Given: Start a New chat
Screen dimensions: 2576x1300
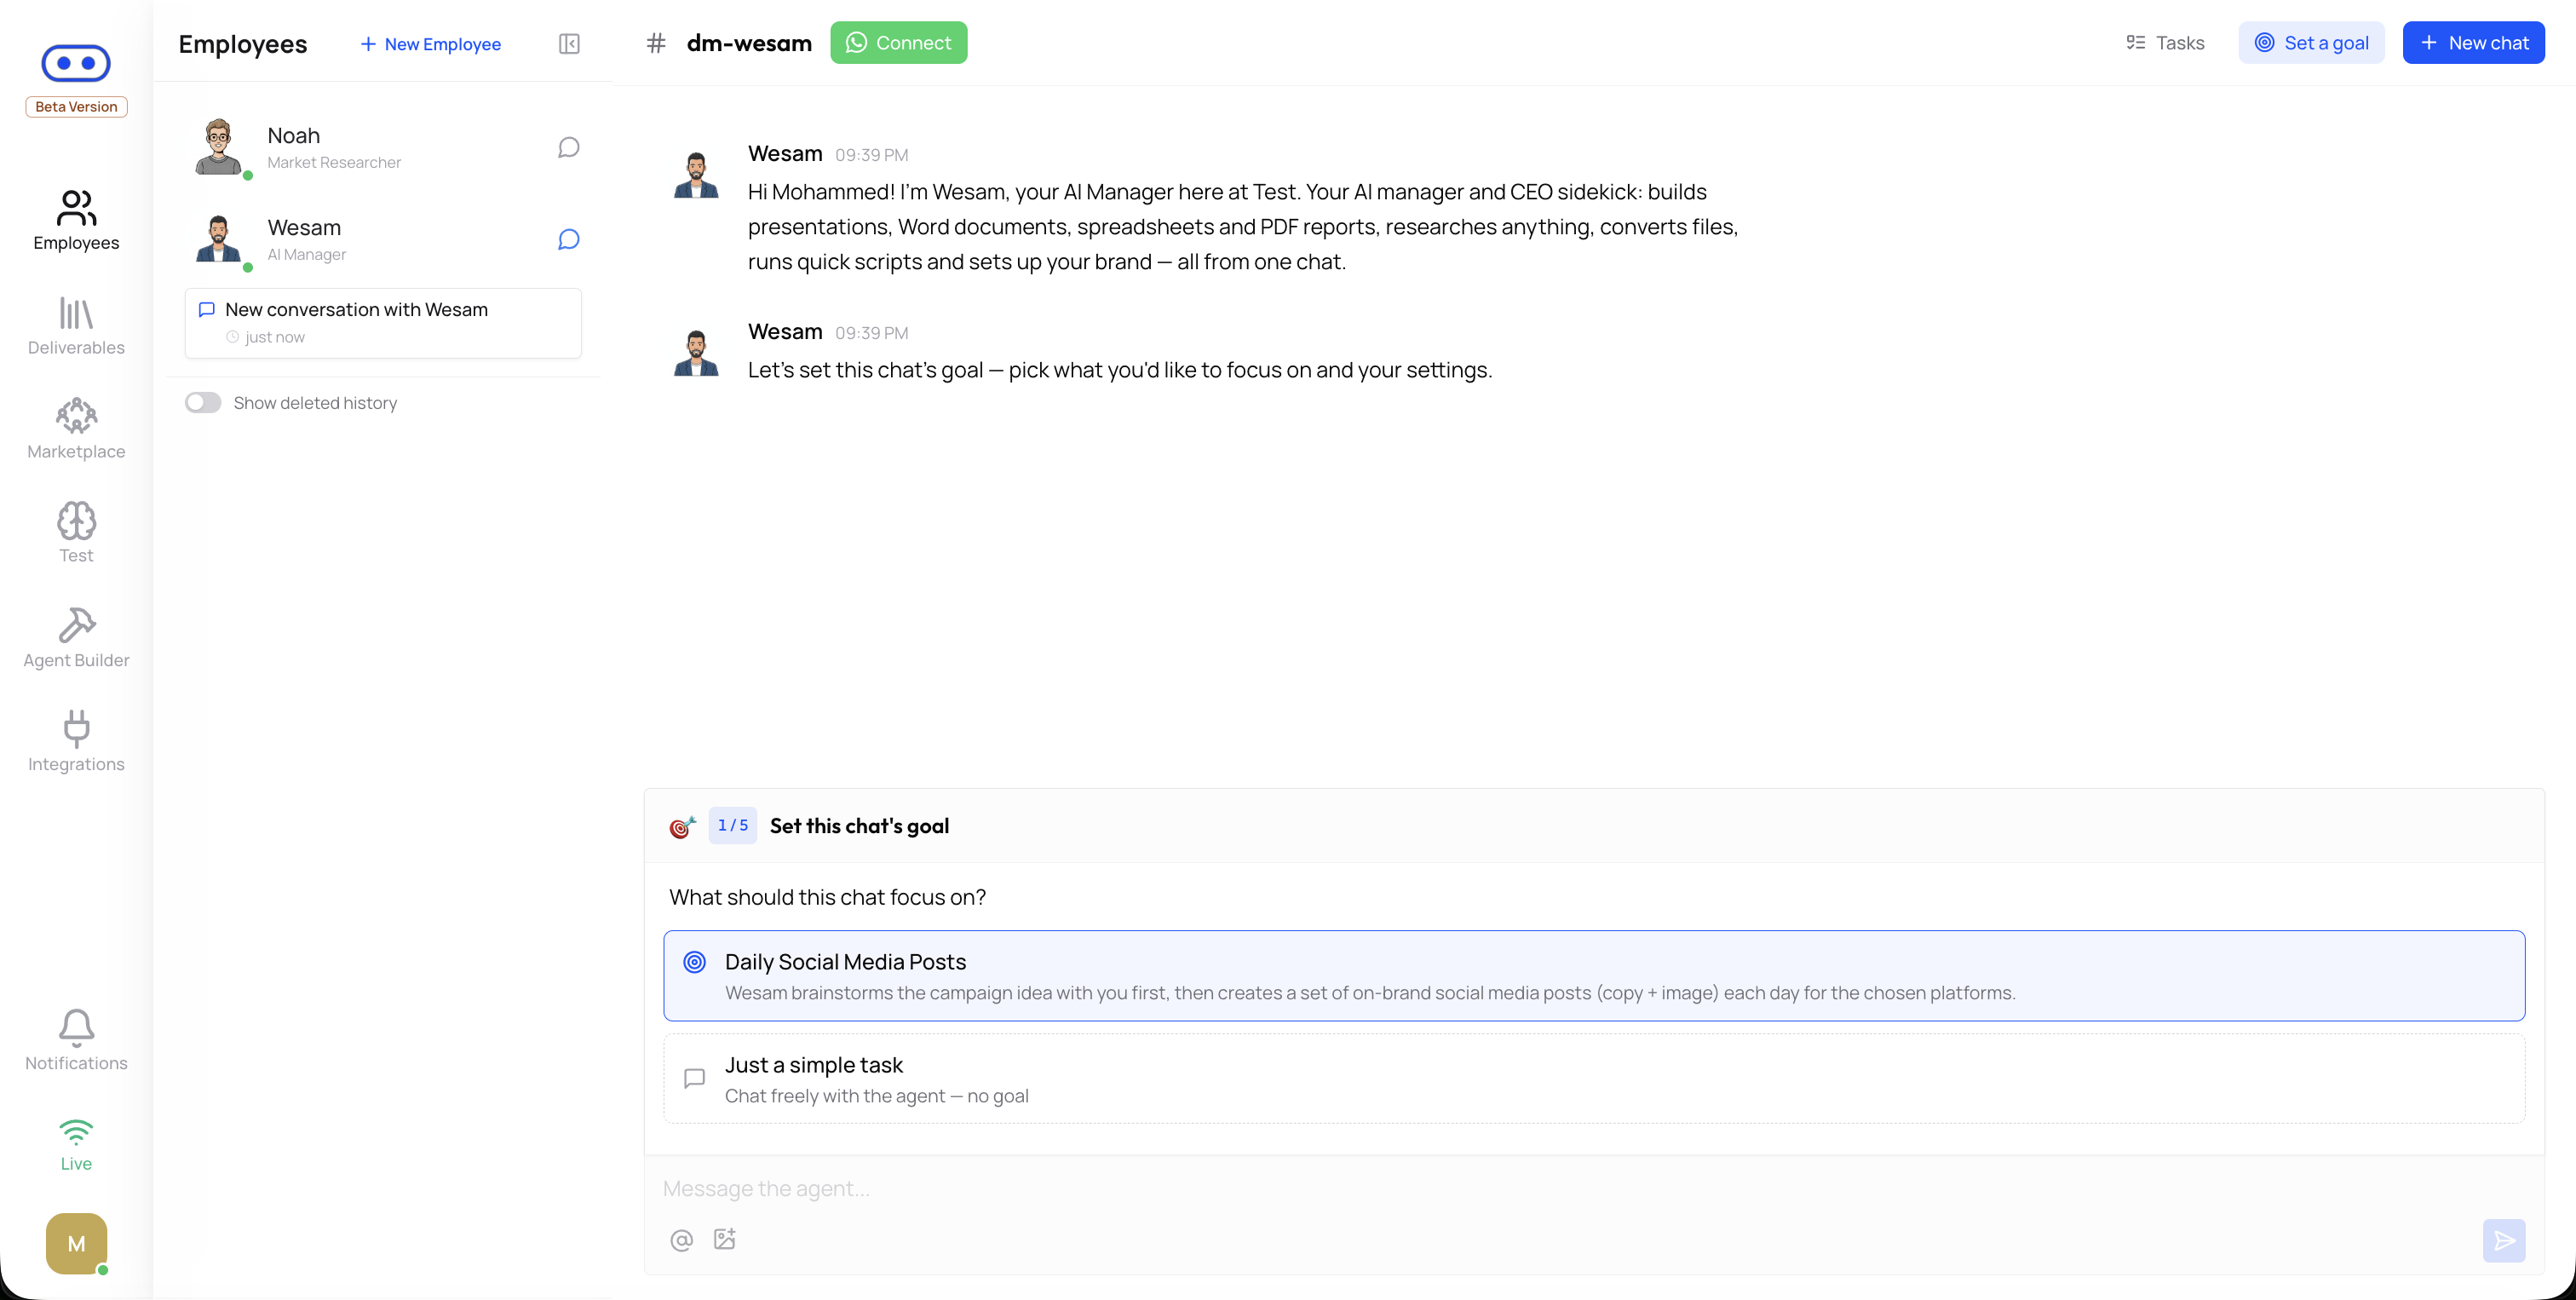Looking at the screenshot, I should click(x=2474, y=43).
